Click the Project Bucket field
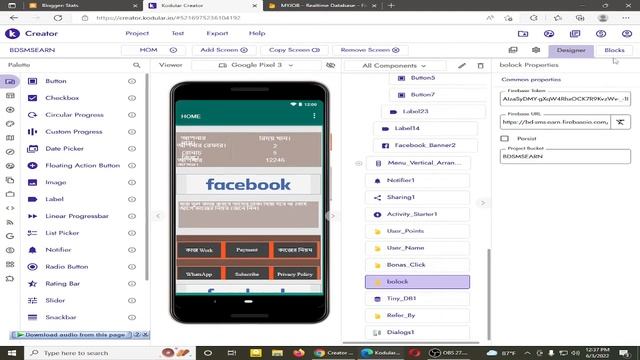This screenshot has height=360, width=640. [565, 156]
